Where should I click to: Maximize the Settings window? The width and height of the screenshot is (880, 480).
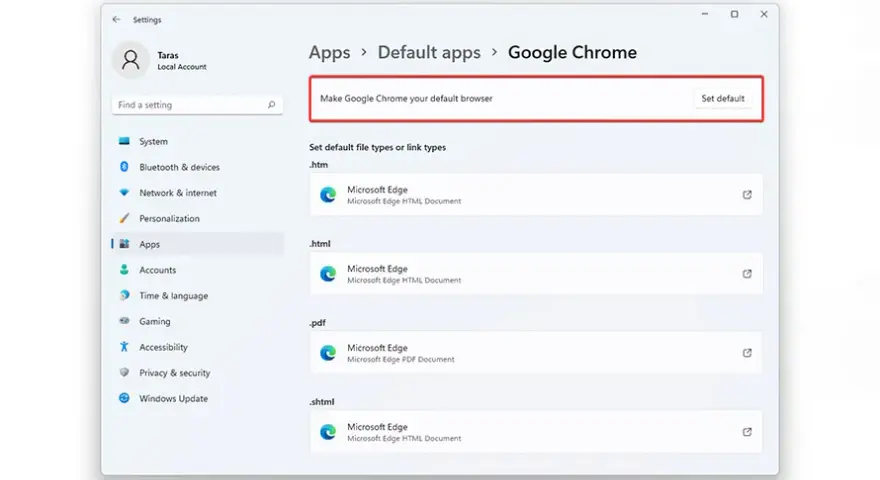[x=734, y=14]
